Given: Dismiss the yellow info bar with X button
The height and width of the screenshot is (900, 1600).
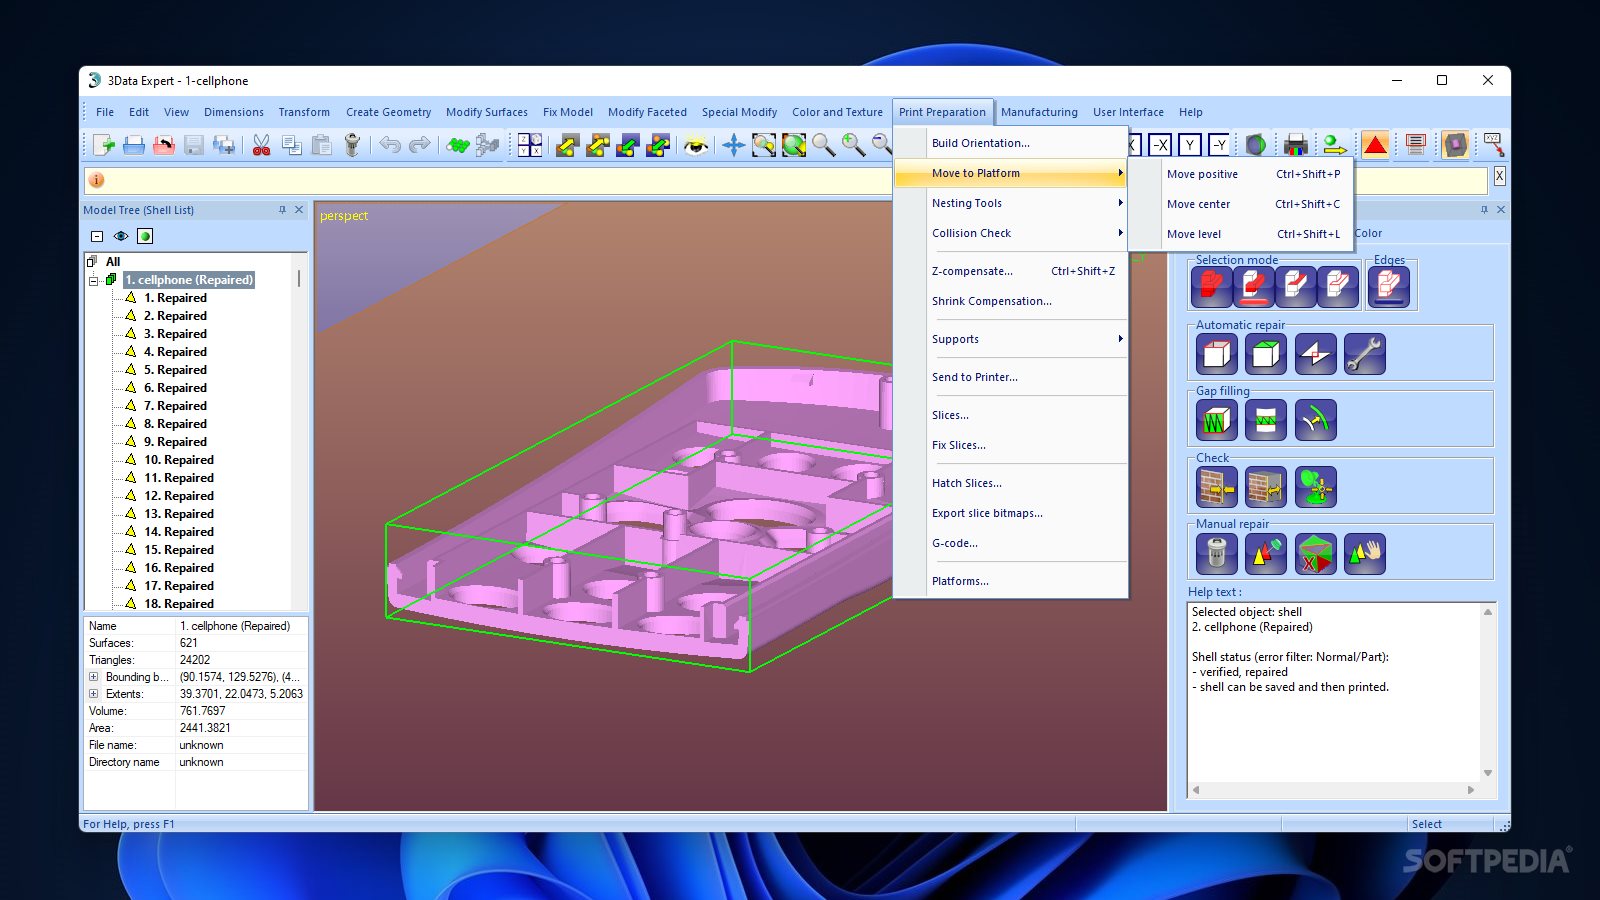Looking at the screenshot, I should 1499,176.
